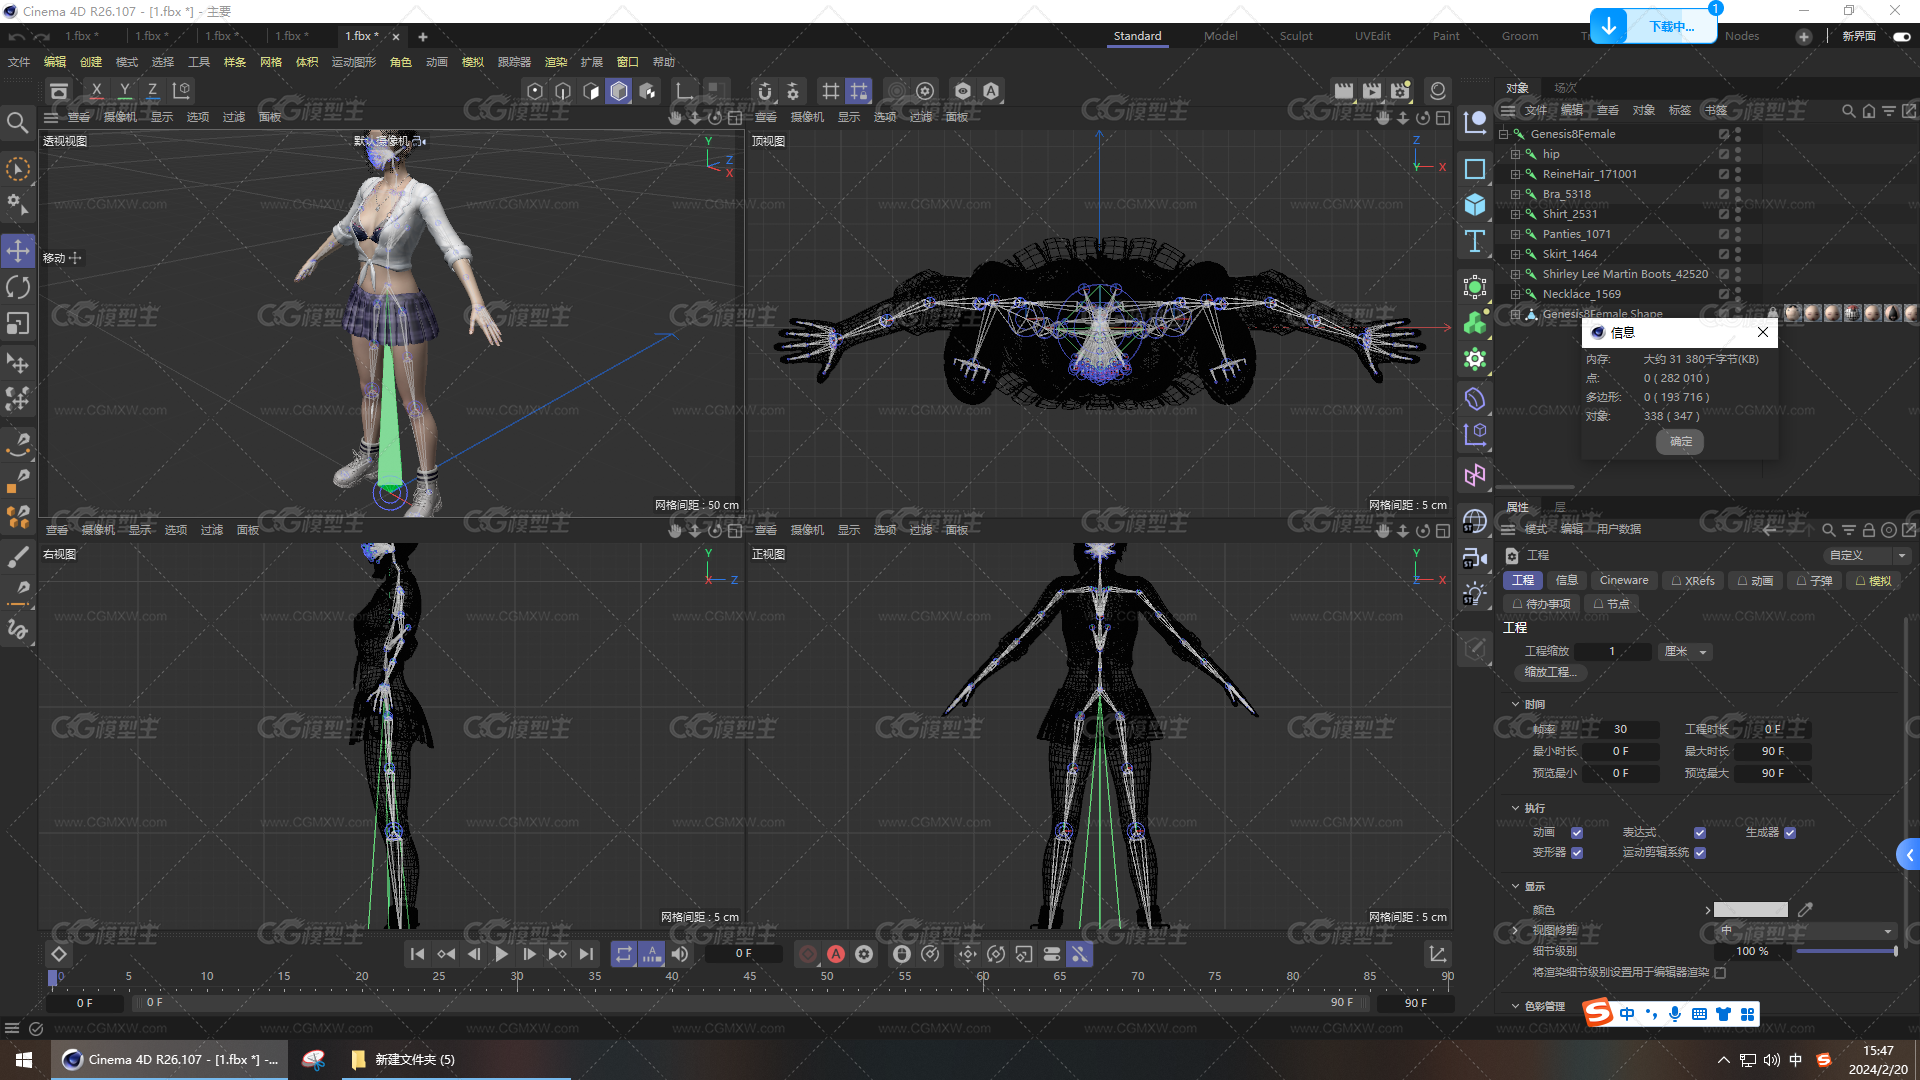
Task: Toggle the Z axis lock icon
Action: click(152, 91)
